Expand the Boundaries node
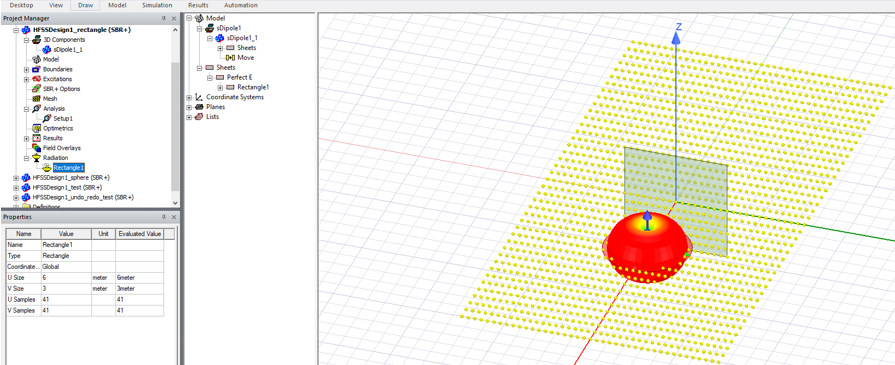 coord(26,69)
